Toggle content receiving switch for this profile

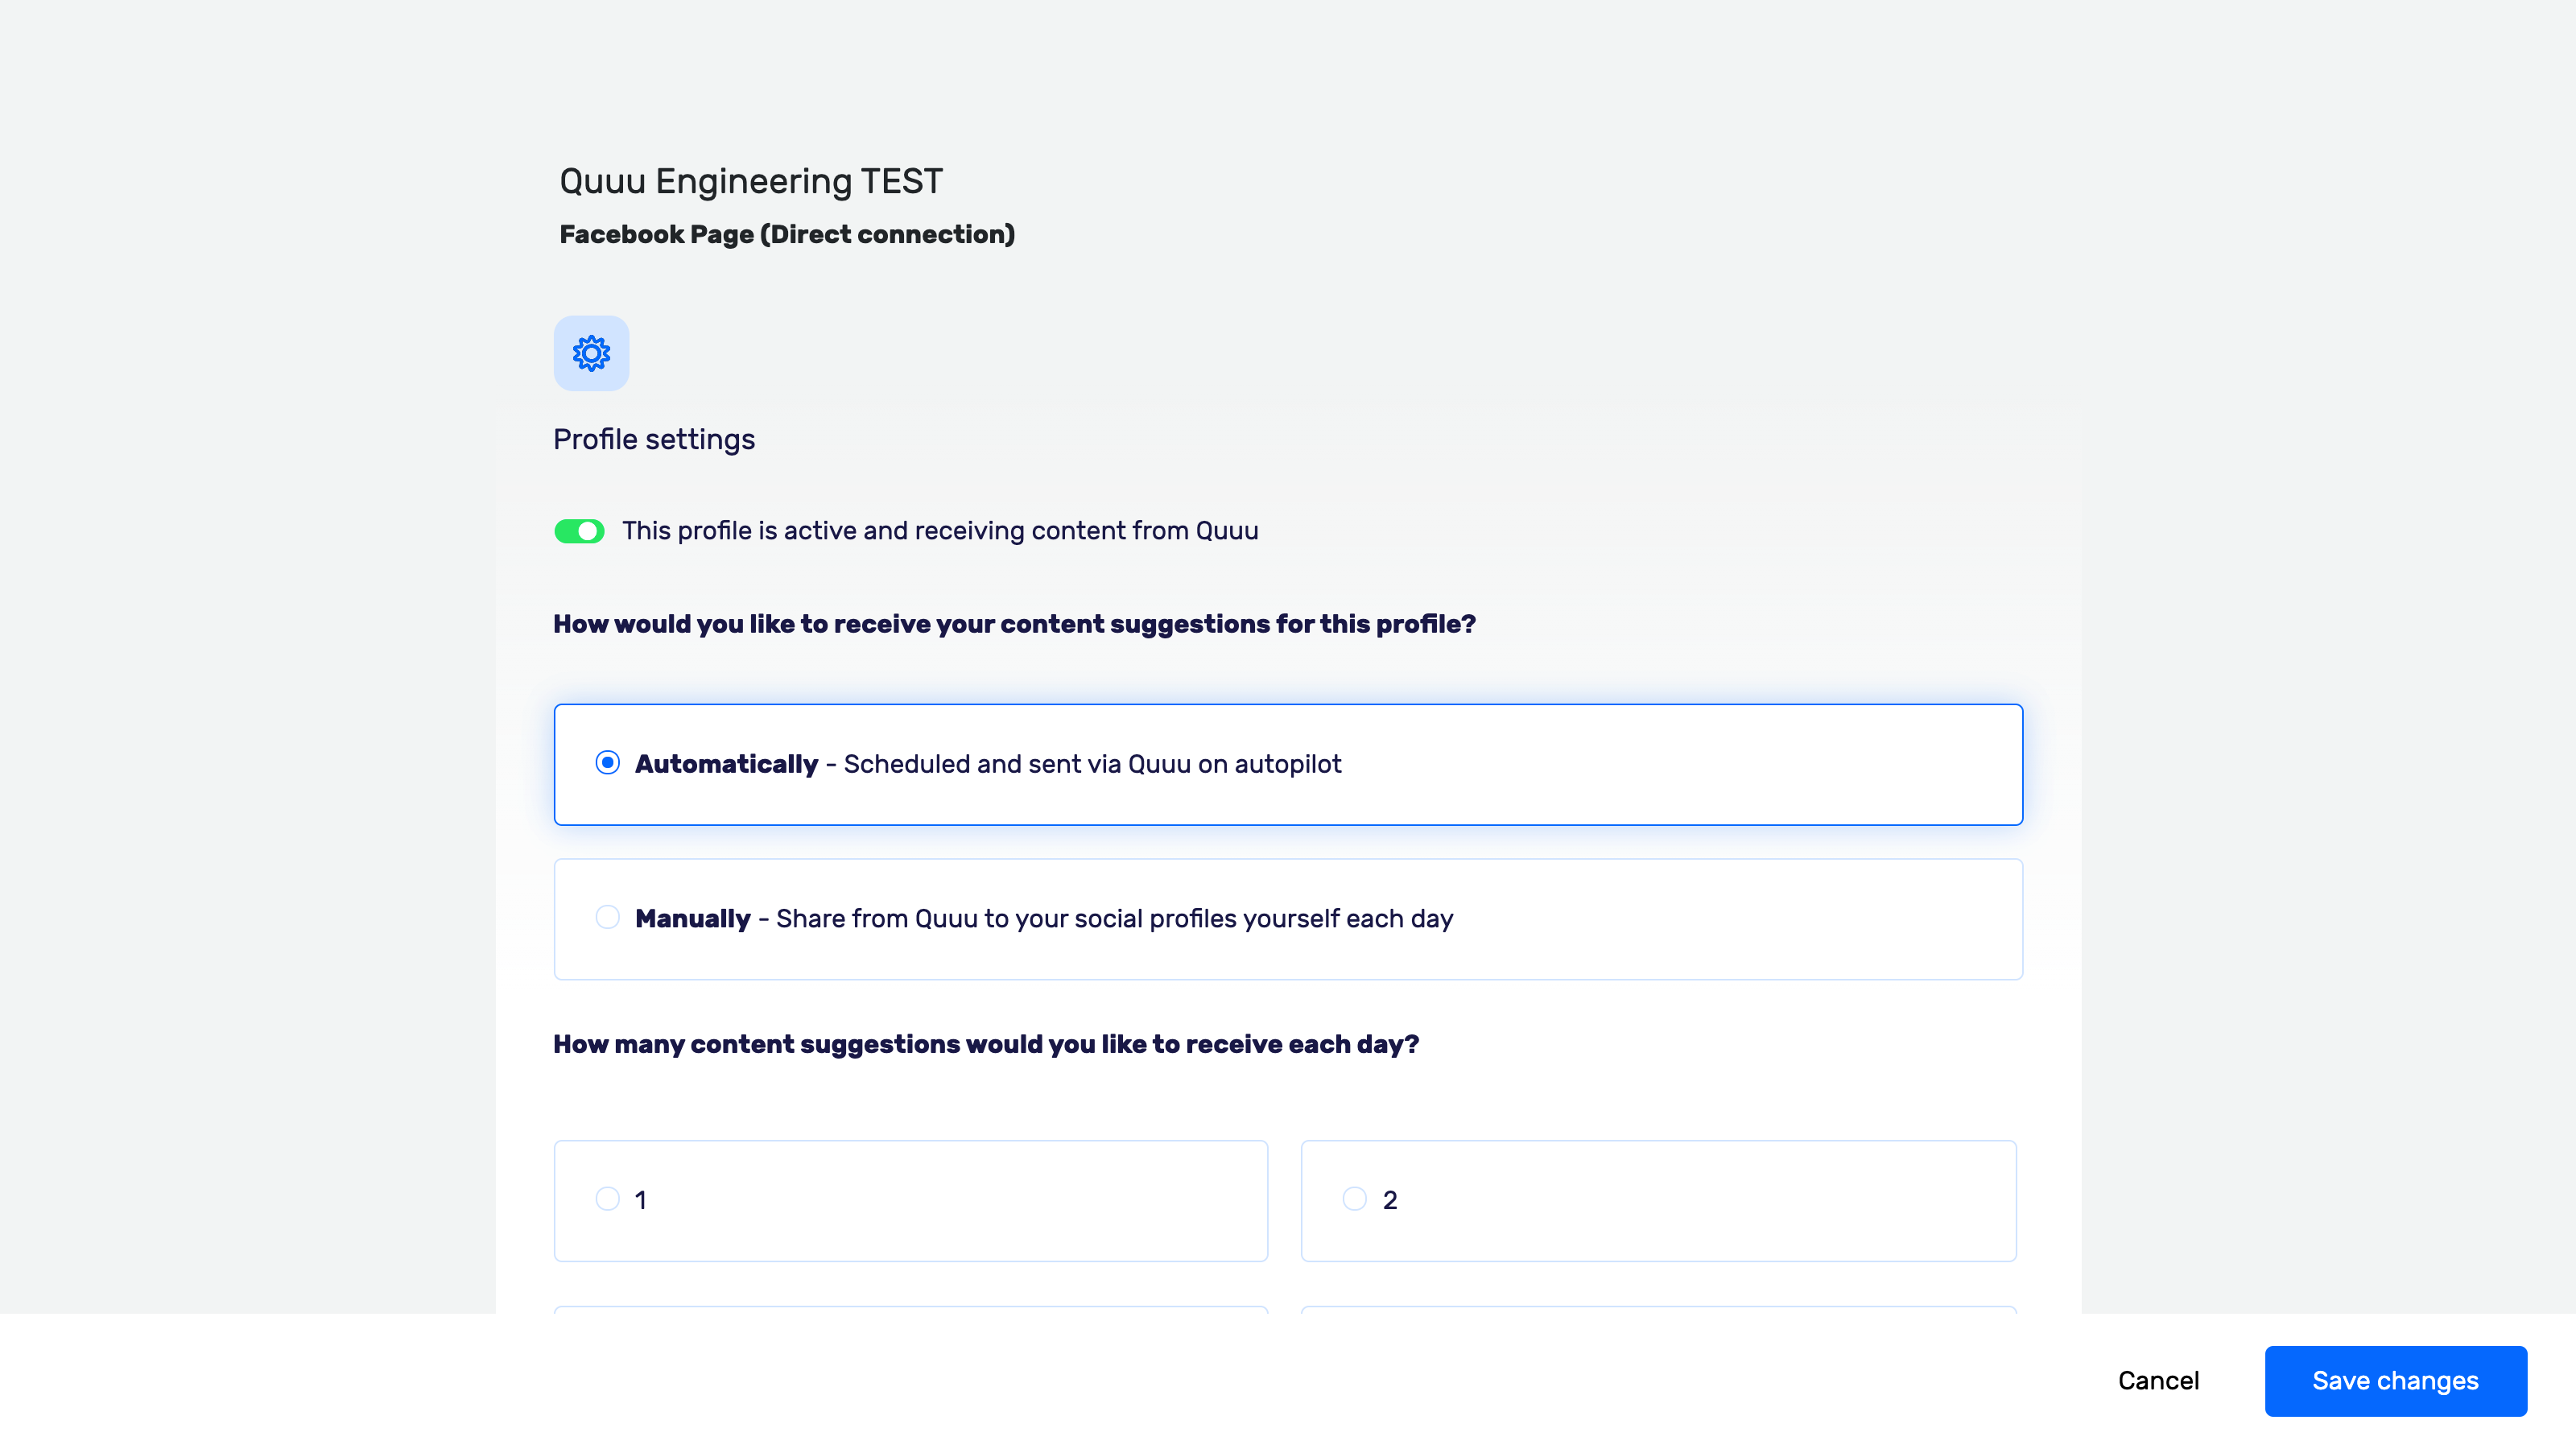580,531
